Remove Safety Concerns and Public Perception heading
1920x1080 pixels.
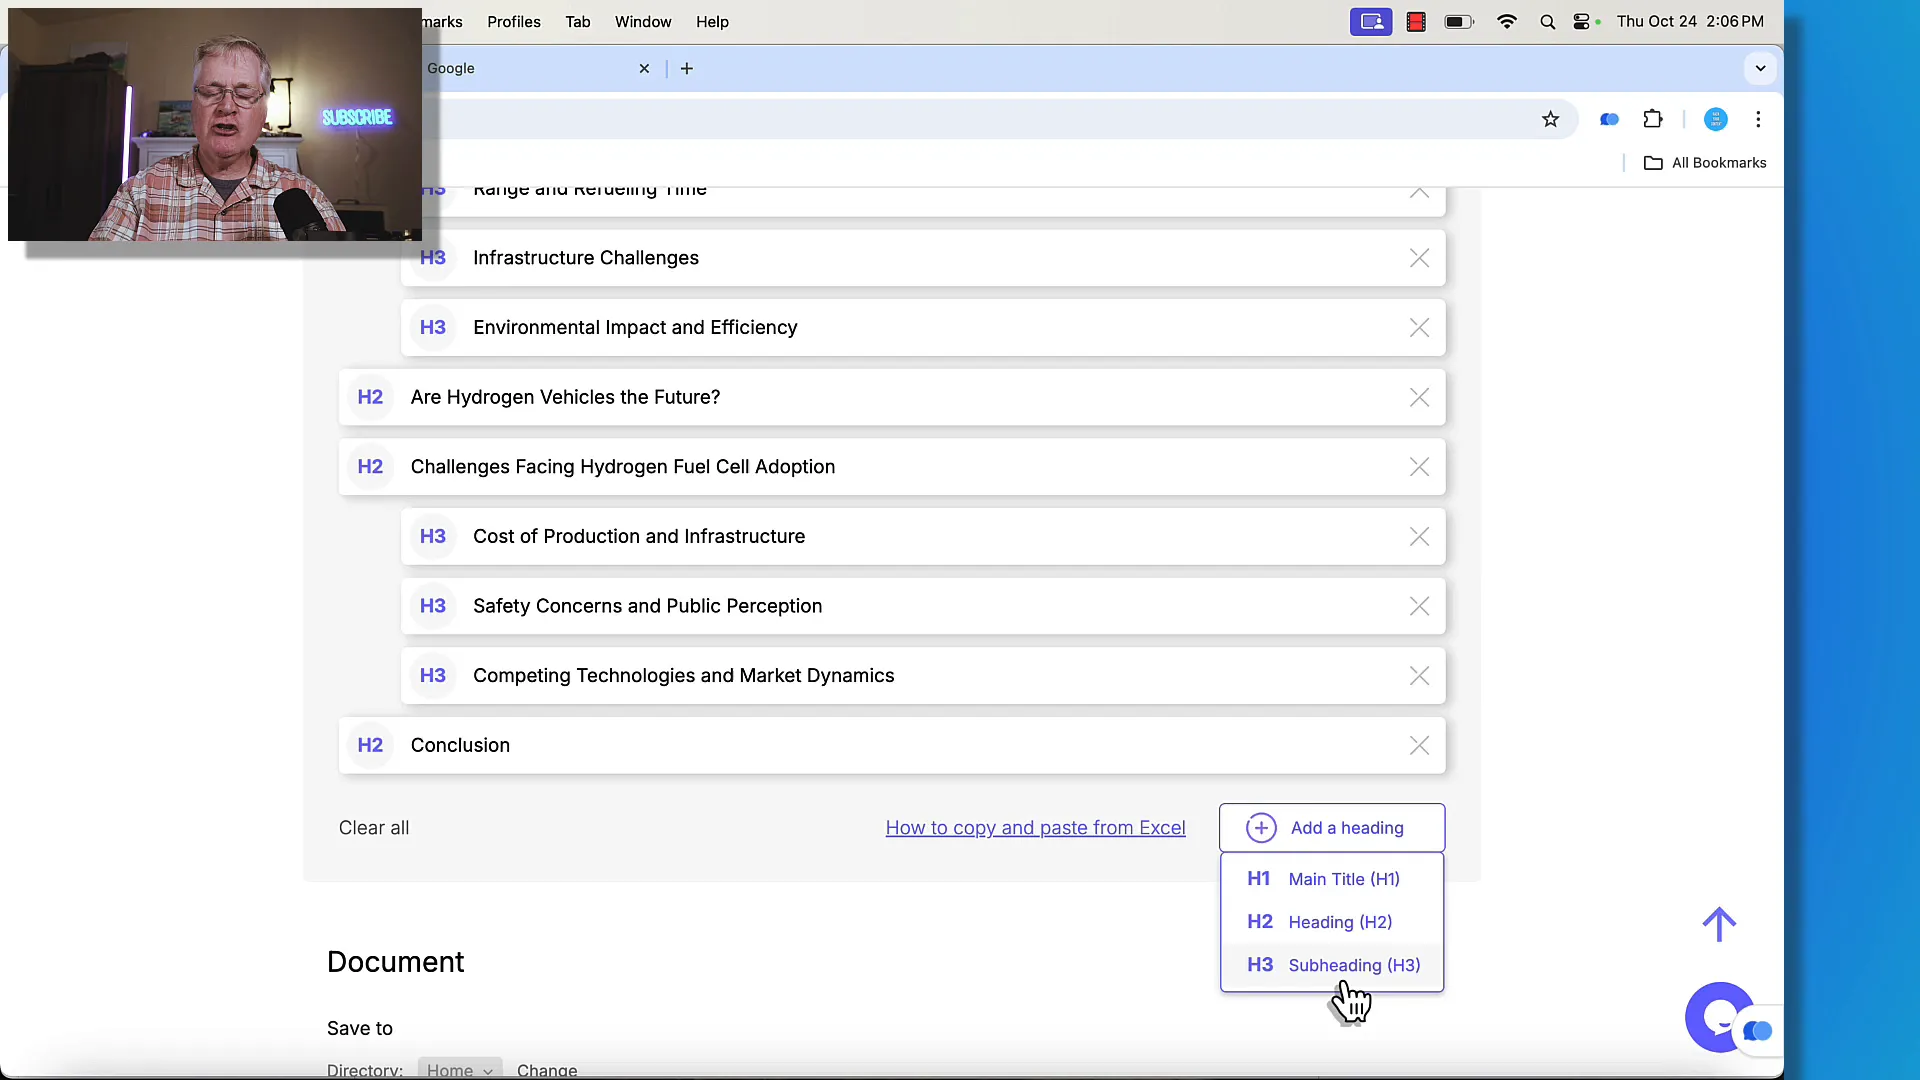click(x=1419, y=606)
